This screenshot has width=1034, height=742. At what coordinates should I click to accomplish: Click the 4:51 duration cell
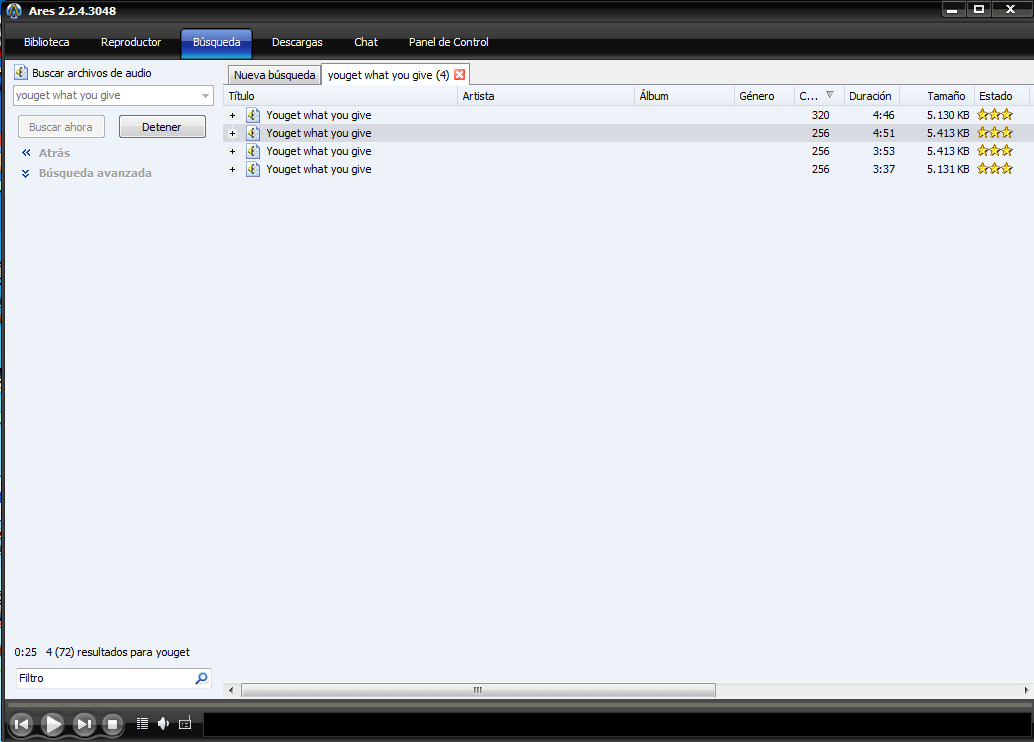pyautogui.click(x=884, y=133)
